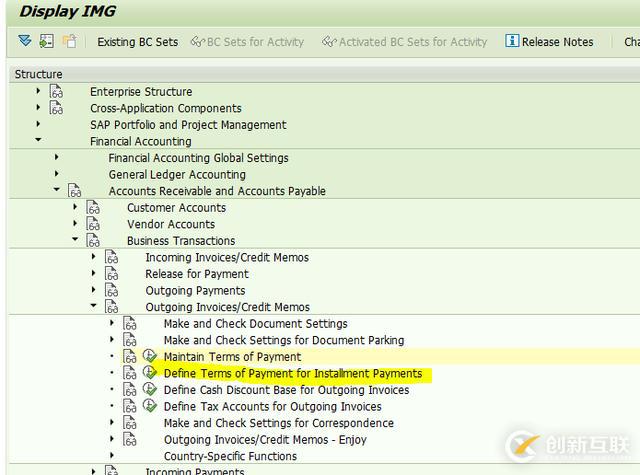Select Define Tax Accounts for Outgoing Invoices text
This screenshot has height=475, width=640.
coord(273,406)
